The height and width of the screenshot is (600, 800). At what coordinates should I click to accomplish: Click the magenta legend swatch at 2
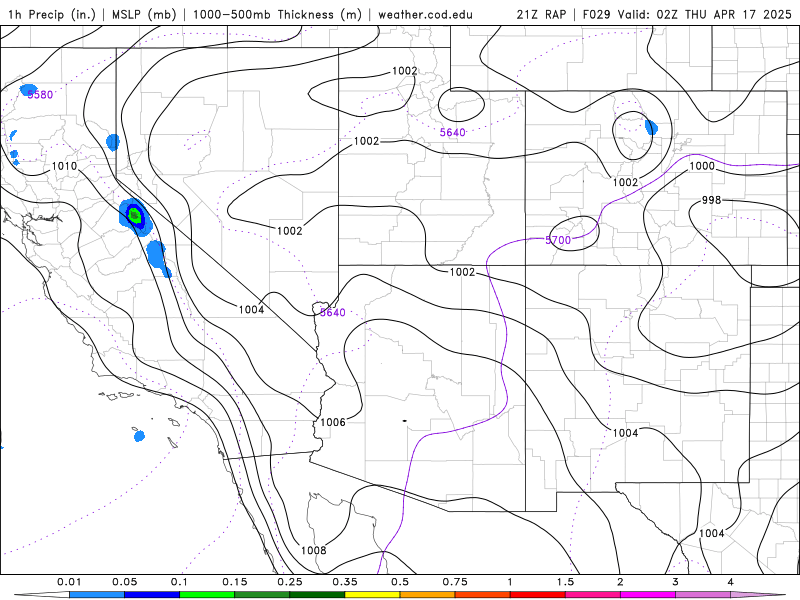click(648, 595)
